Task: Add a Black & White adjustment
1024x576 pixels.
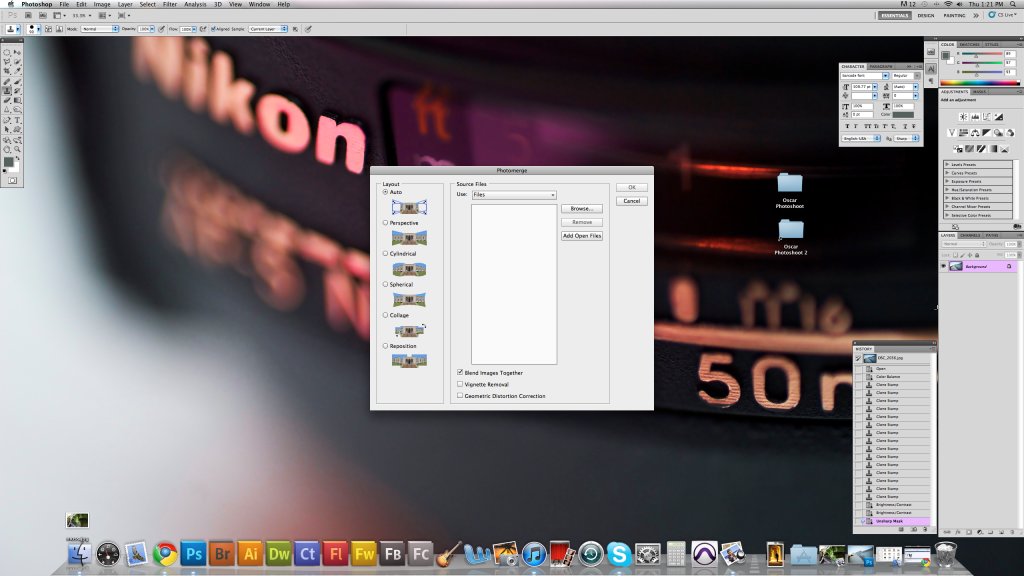Action: pyautogui.click(x=987, y=133)
